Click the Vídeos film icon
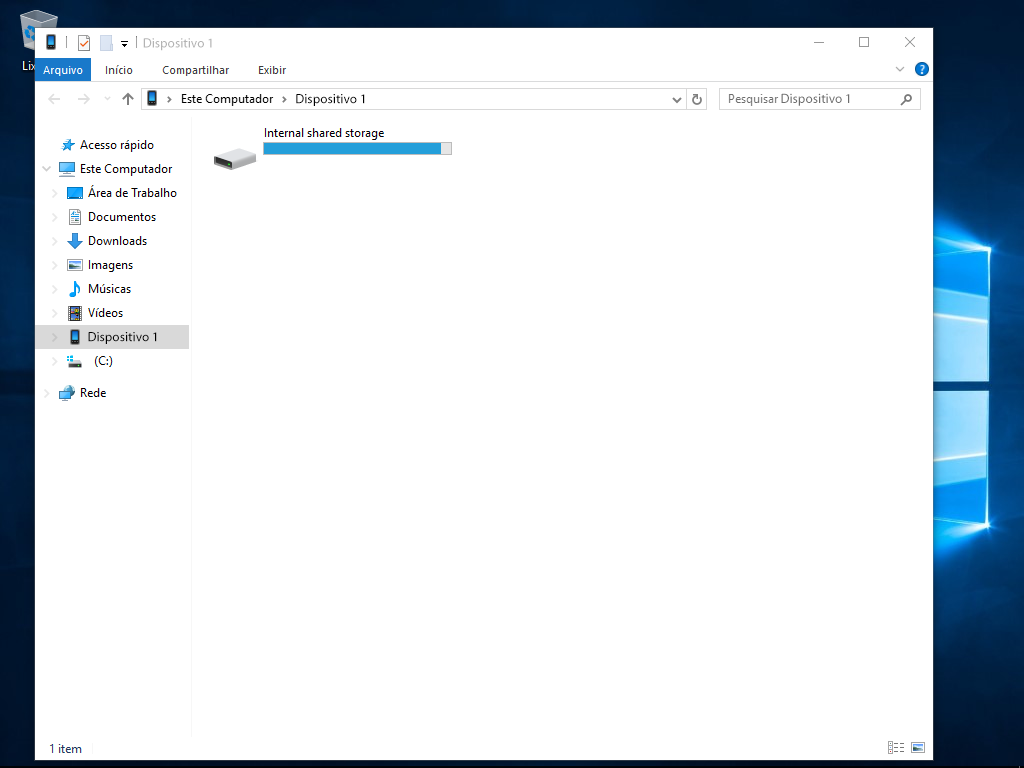 [x=75, y=313]
